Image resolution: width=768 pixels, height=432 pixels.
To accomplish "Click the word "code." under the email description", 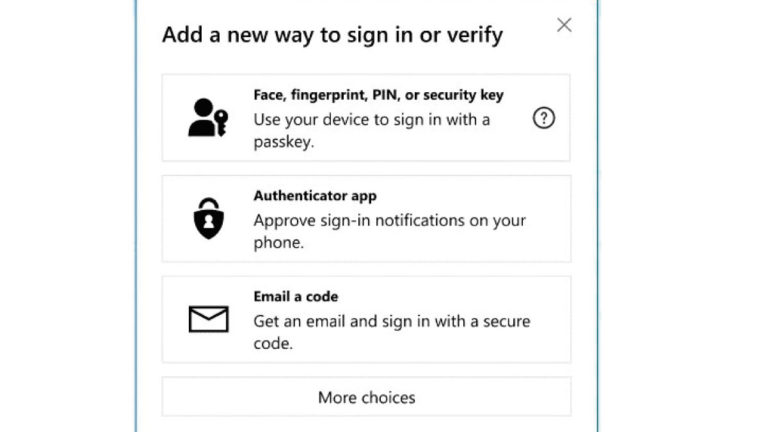I will 274,344.
